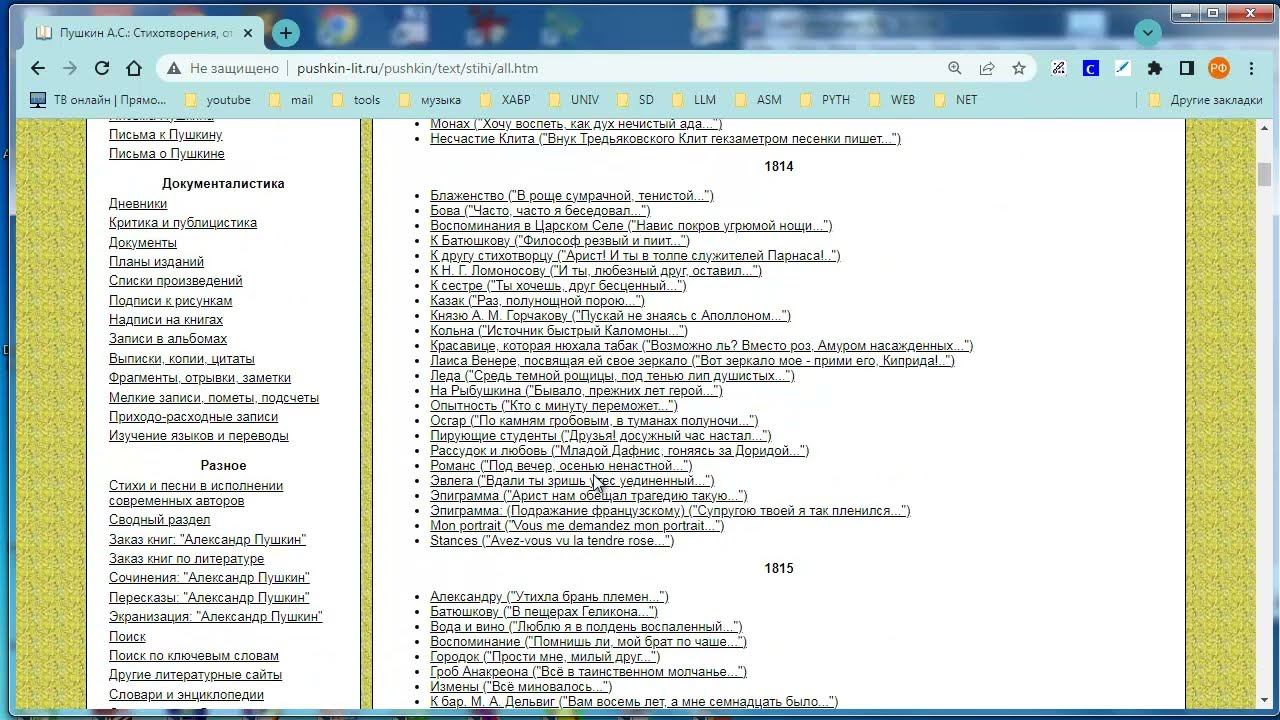The width and height of the screenshot is (1280, 720).
Task: Open the tools bookmarks folder
Action: [356, 100]
